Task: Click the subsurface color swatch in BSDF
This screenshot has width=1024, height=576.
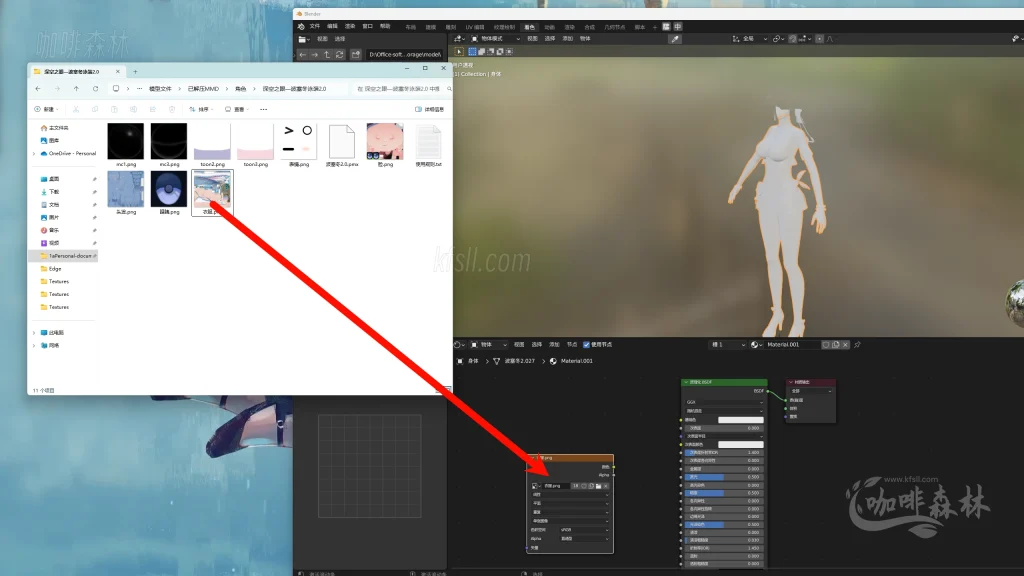Action: point(741,444)
